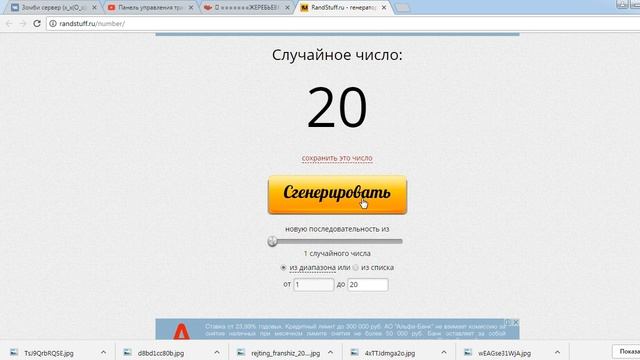Open a new browser tab
Image resolution: width=640 pixels, height=360 pixels.
click(x=403, y=8)
